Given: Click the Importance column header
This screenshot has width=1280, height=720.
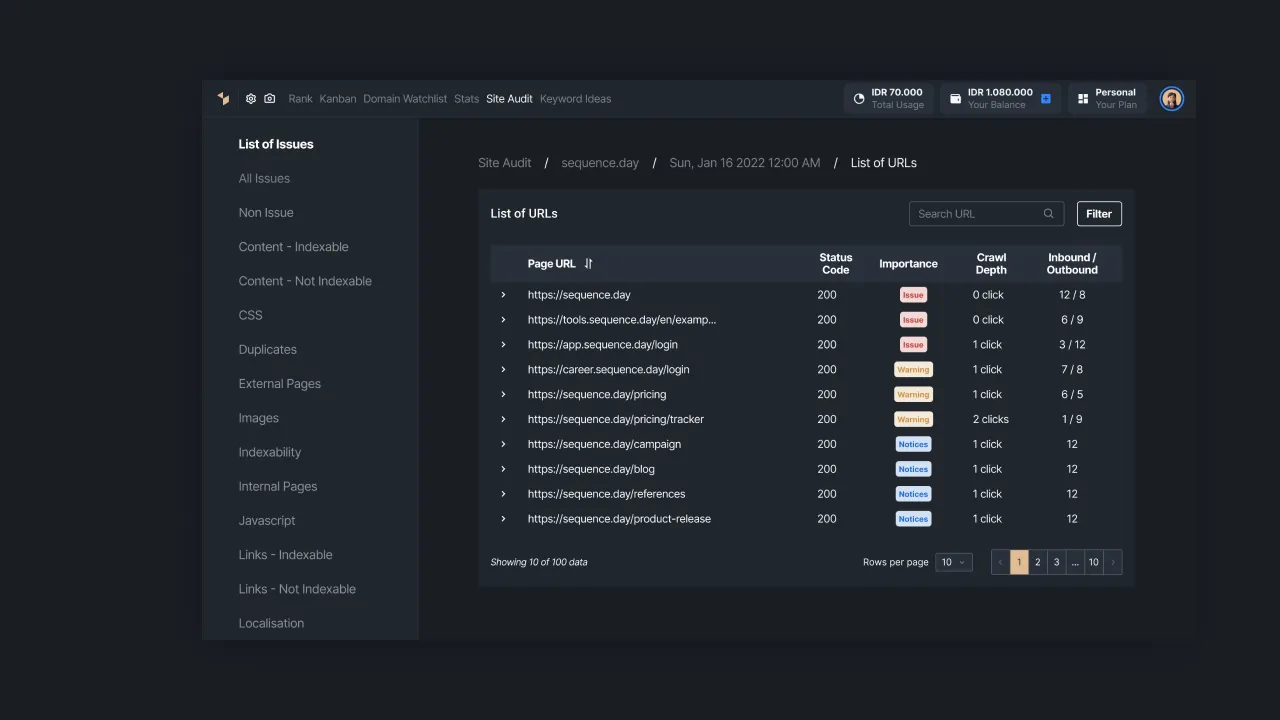Looking at the screenshot, I should 908,264.
